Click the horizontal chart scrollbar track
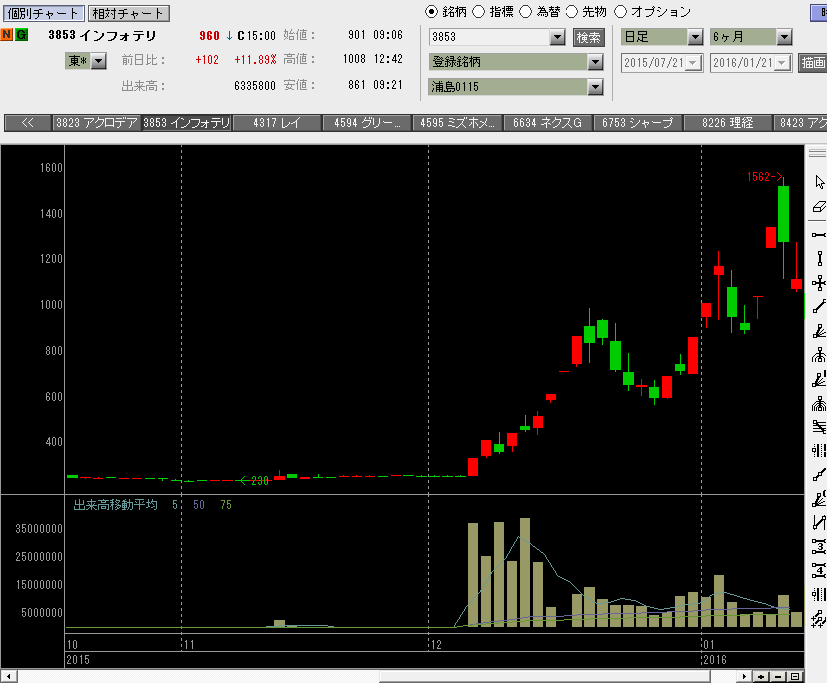The width and height of the screenshot is (827, 683). 377,676
